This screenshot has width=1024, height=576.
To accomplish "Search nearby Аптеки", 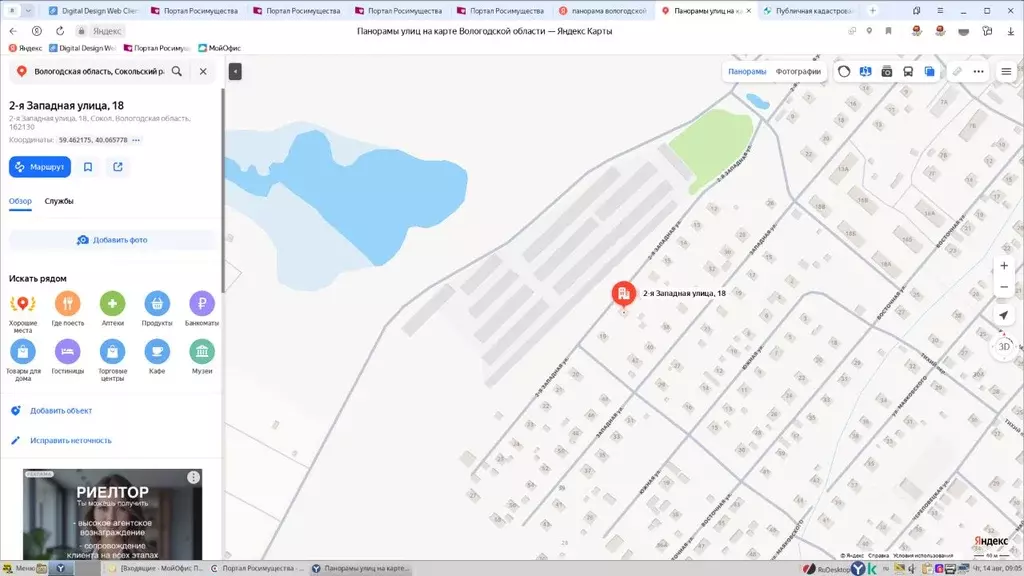I will (112, 309).
